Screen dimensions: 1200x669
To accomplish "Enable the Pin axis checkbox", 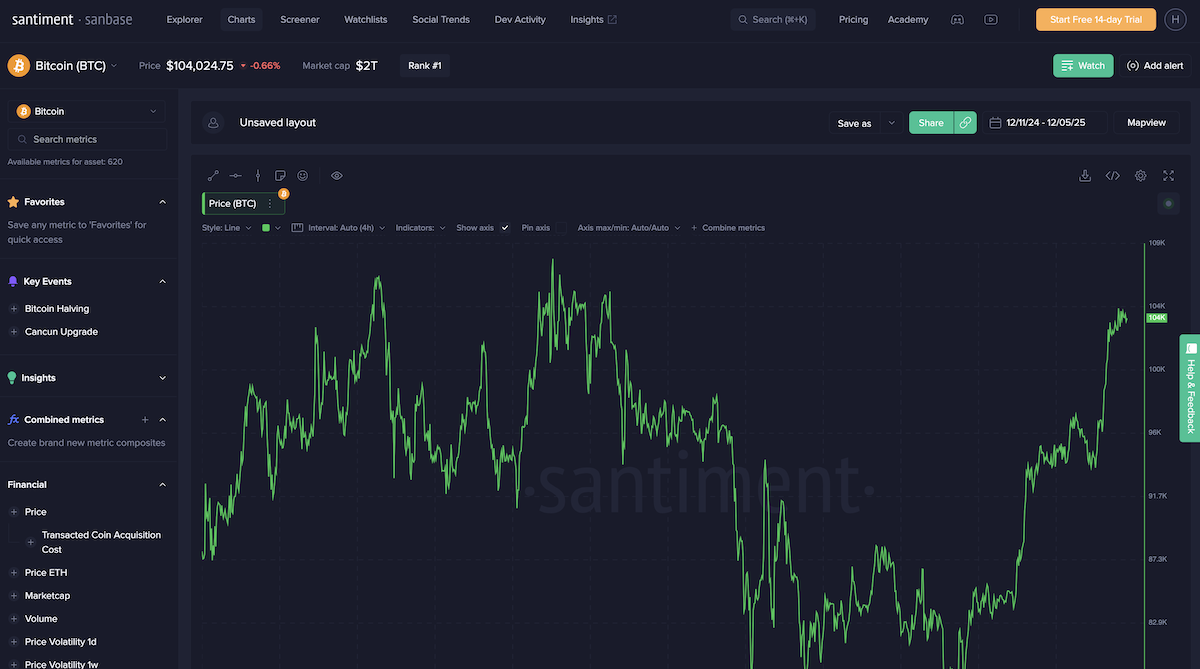I will 562,228.
